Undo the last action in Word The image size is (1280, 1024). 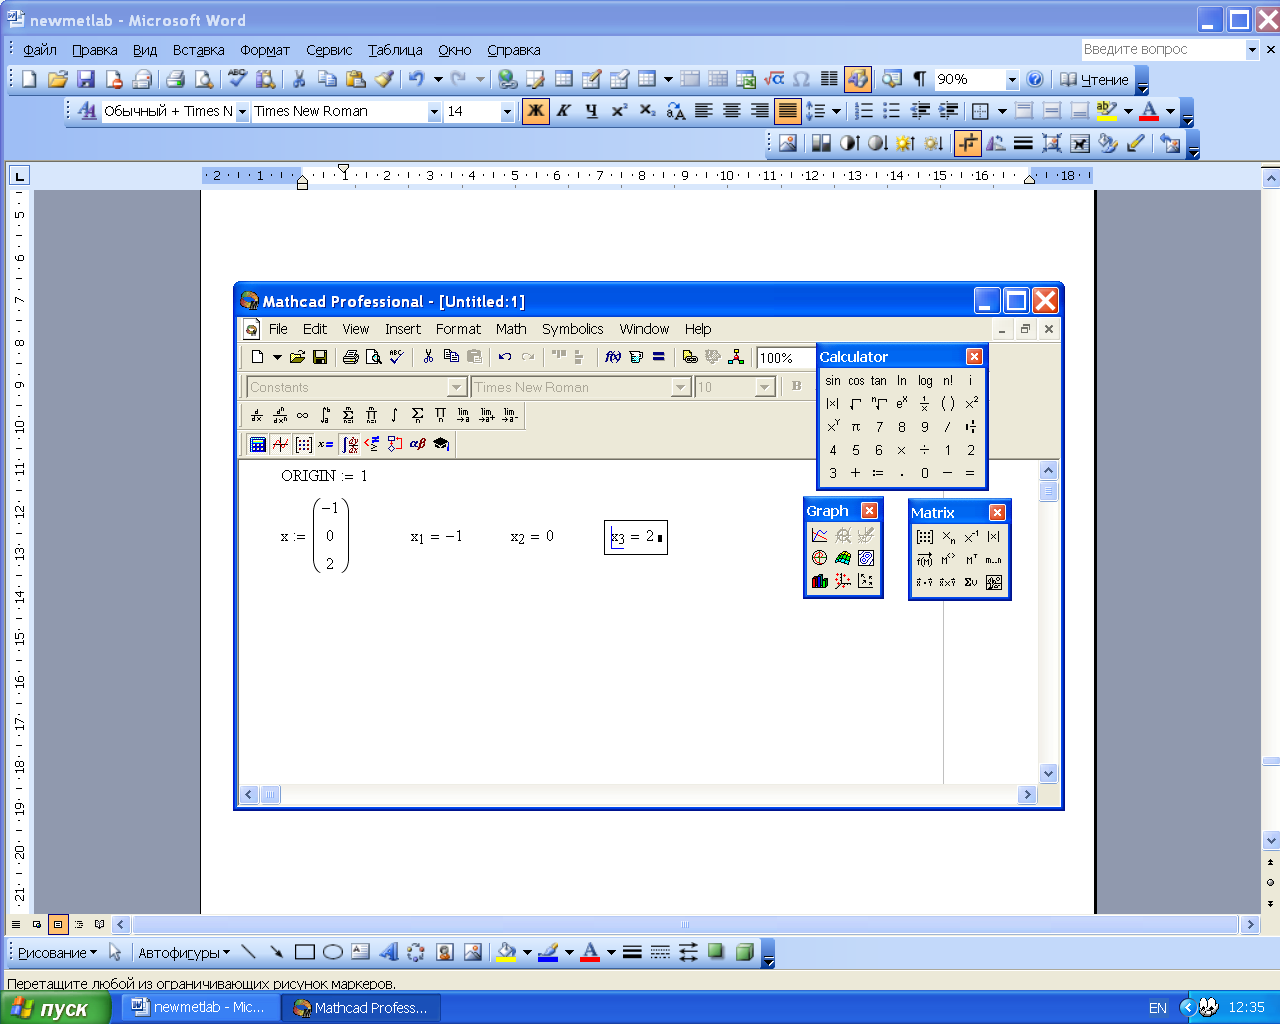click(416, 79)
